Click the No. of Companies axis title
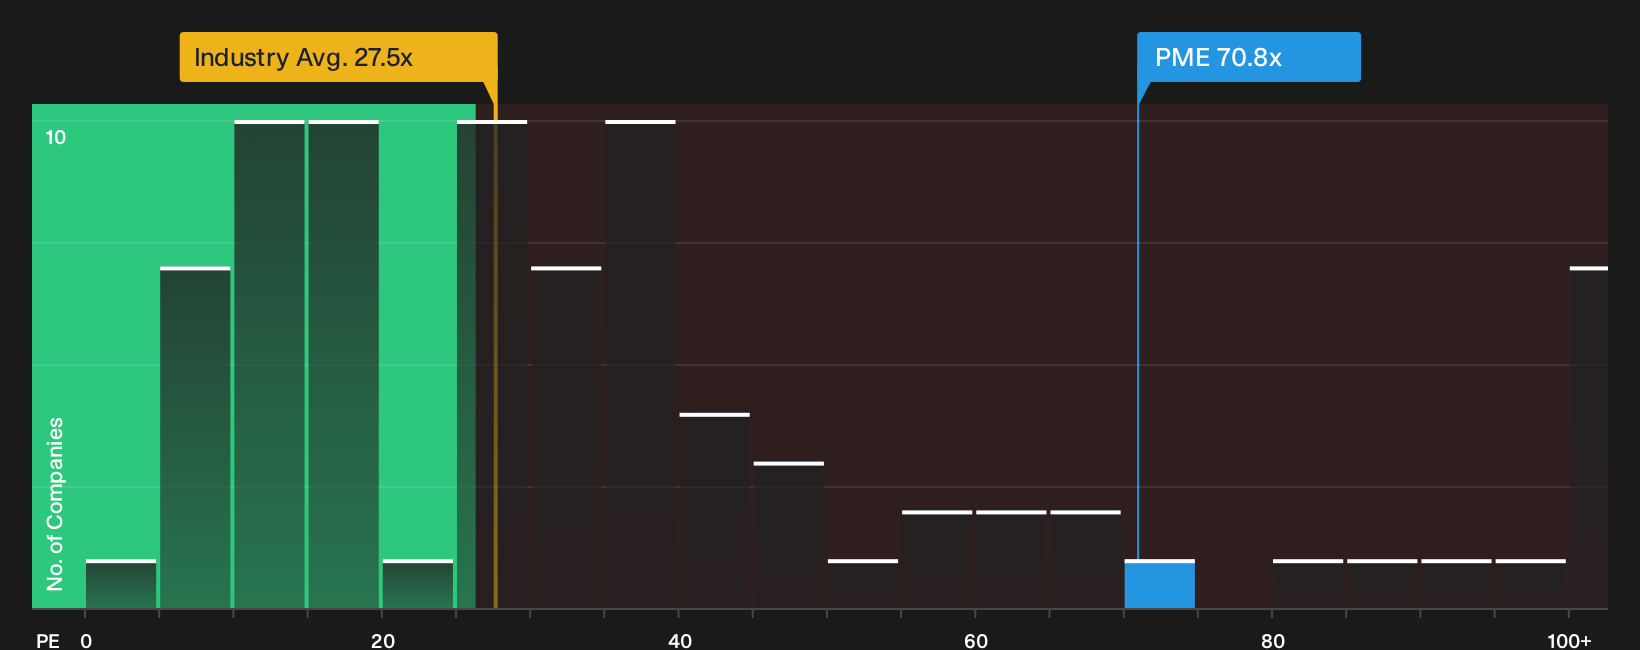Screen dimensions: 1640x650 pyautogui.click(x=55, y=504)
